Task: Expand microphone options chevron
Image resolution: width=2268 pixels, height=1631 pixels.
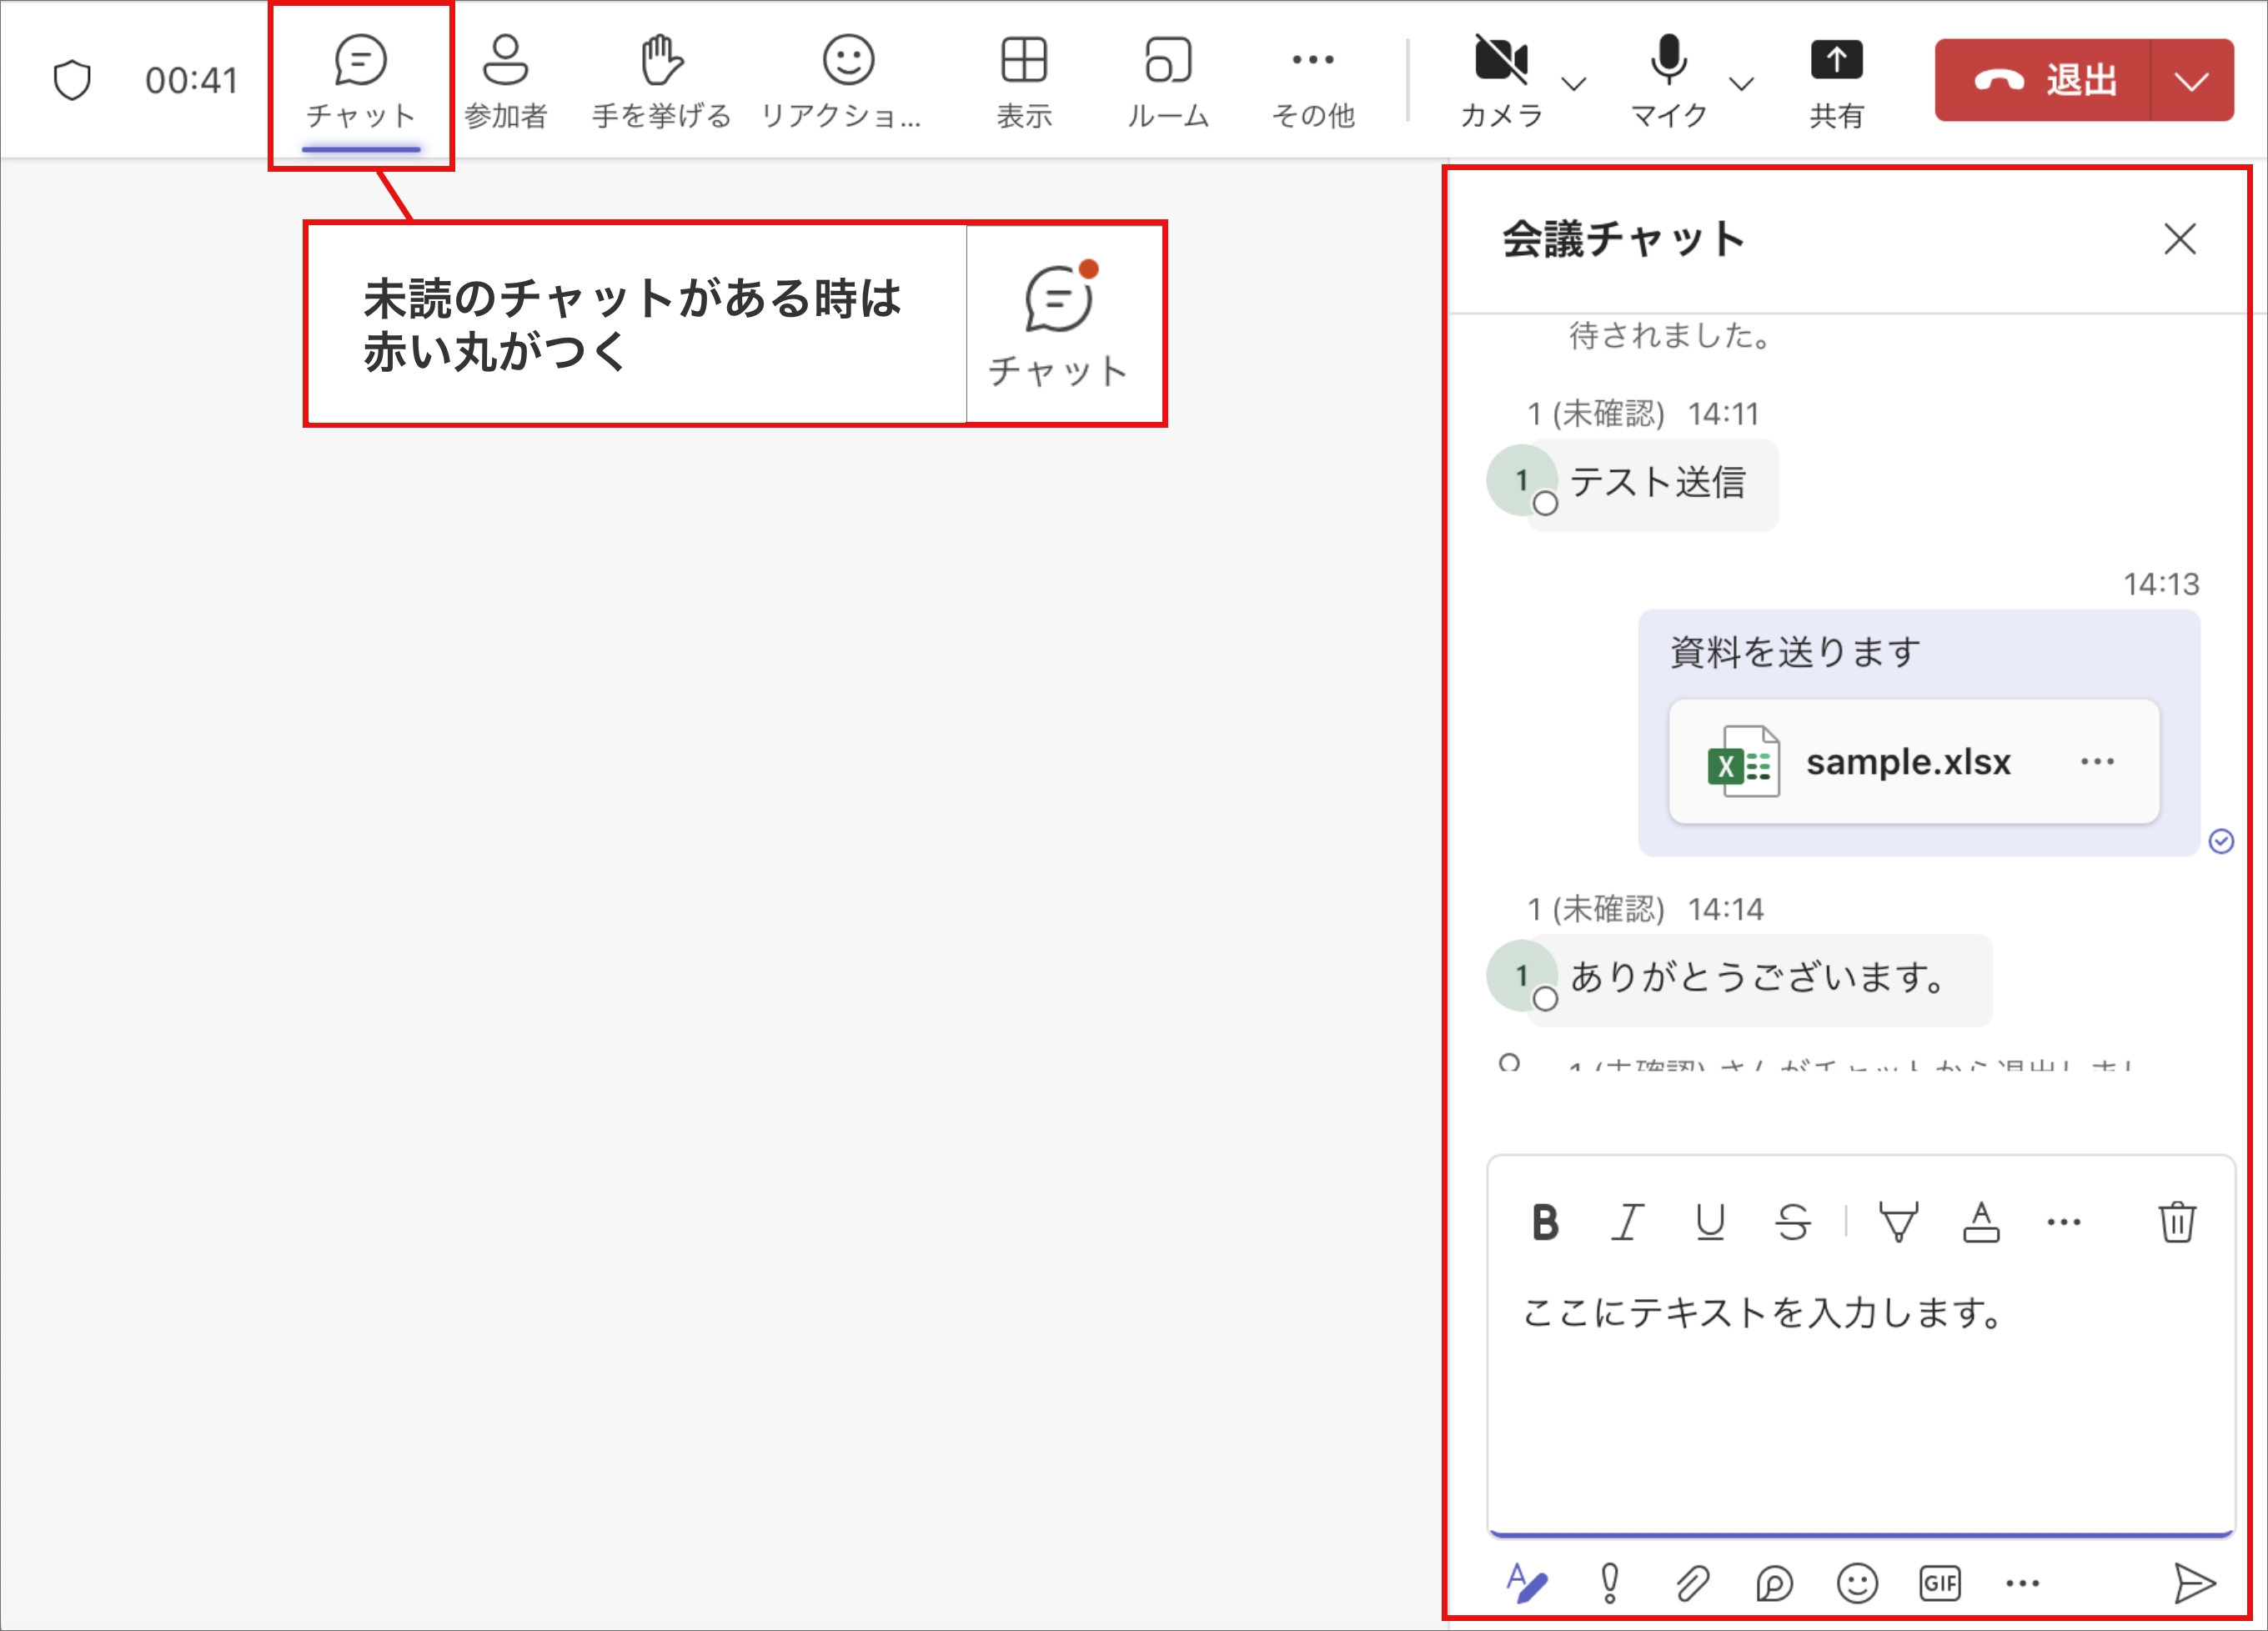Action: tap(1741, 83)
